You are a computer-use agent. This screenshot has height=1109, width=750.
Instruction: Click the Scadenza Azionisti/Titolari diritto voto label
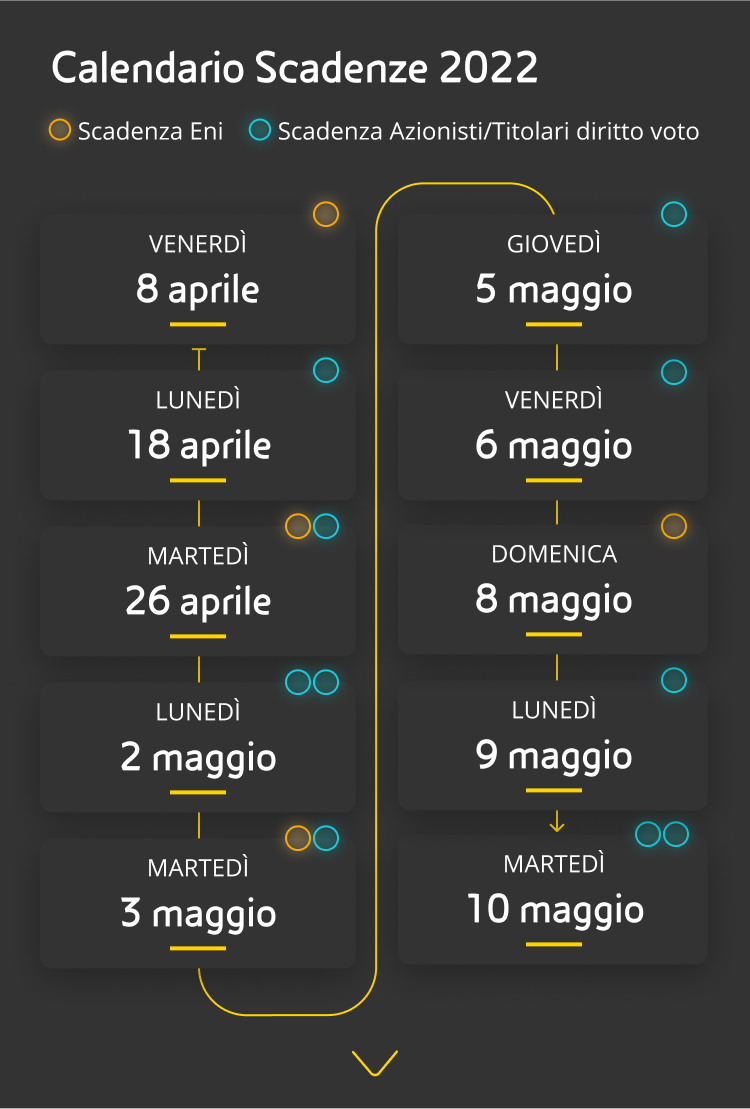coord(488,131)
